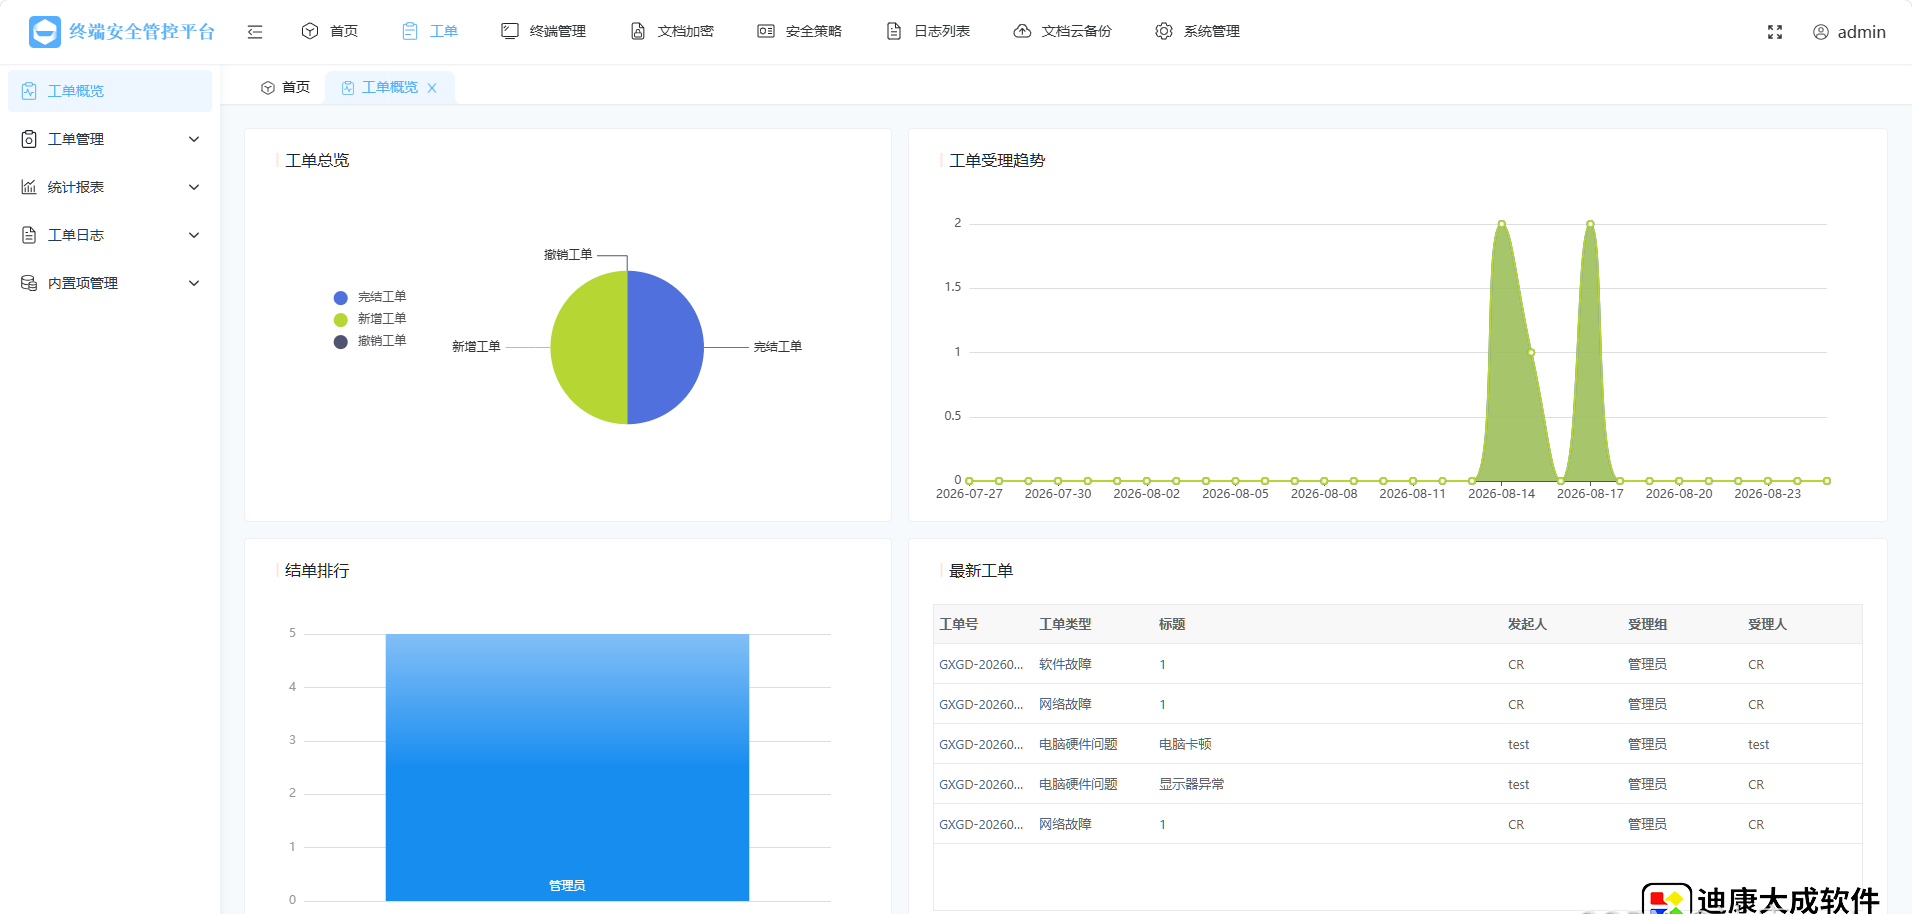Click the 受理人 column header
The image size is (1929, 916).
click(1767, 624)
